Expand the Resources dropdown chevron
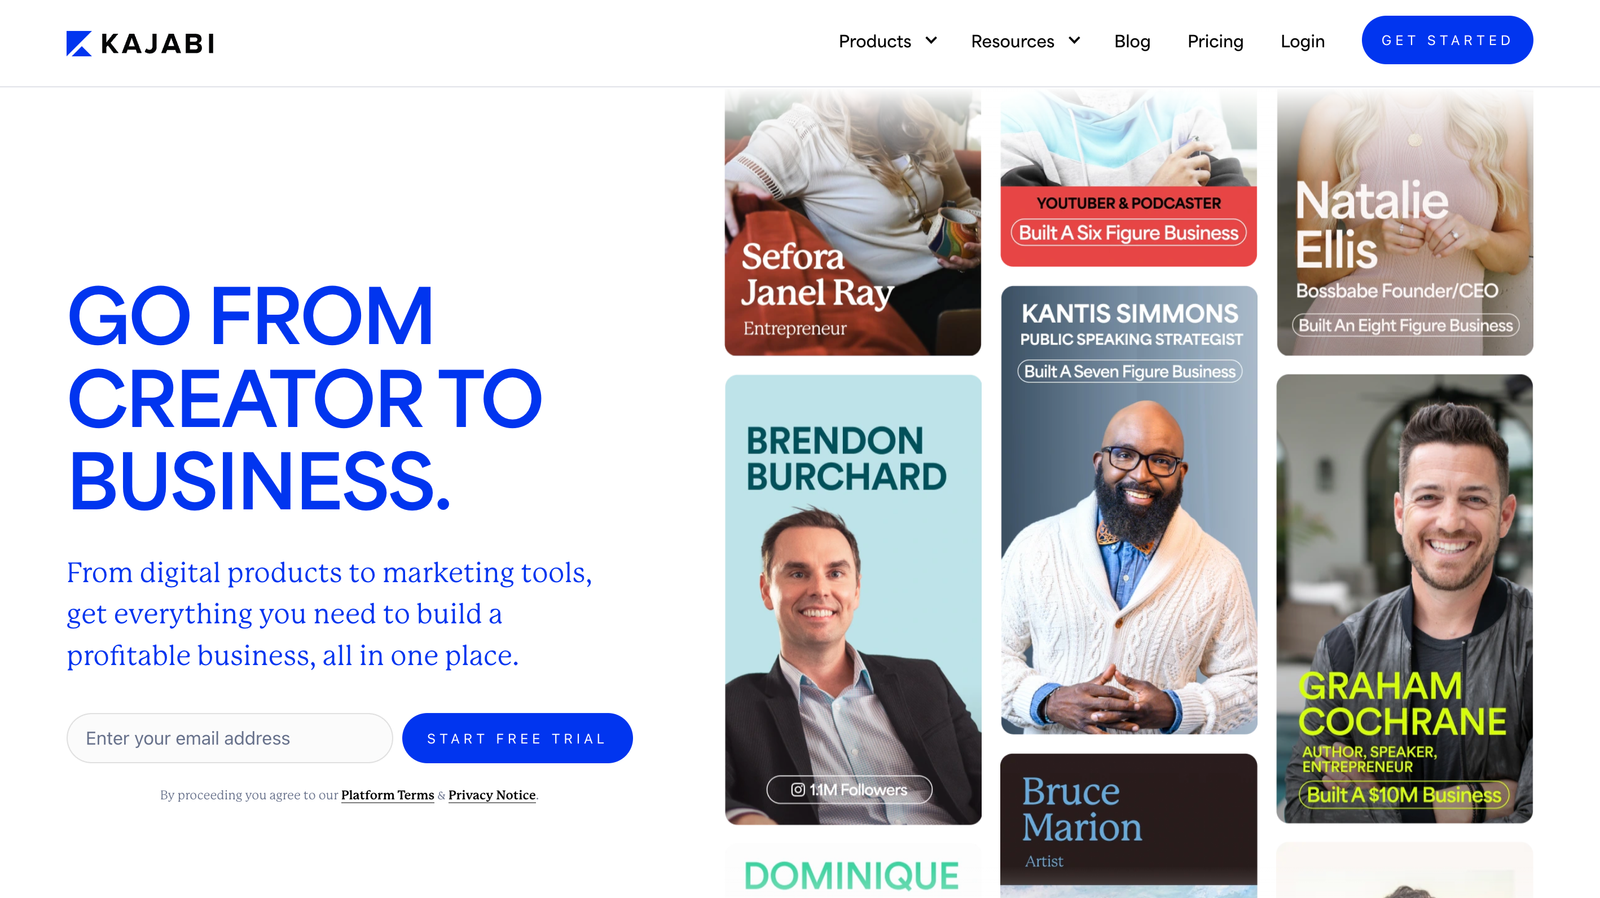 pos(1074,40)
